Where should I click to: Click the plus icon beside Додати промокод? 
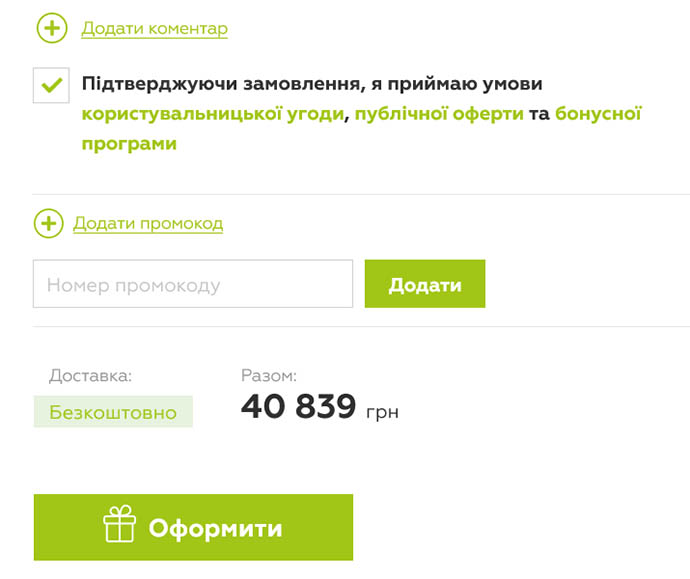(49, 224)
